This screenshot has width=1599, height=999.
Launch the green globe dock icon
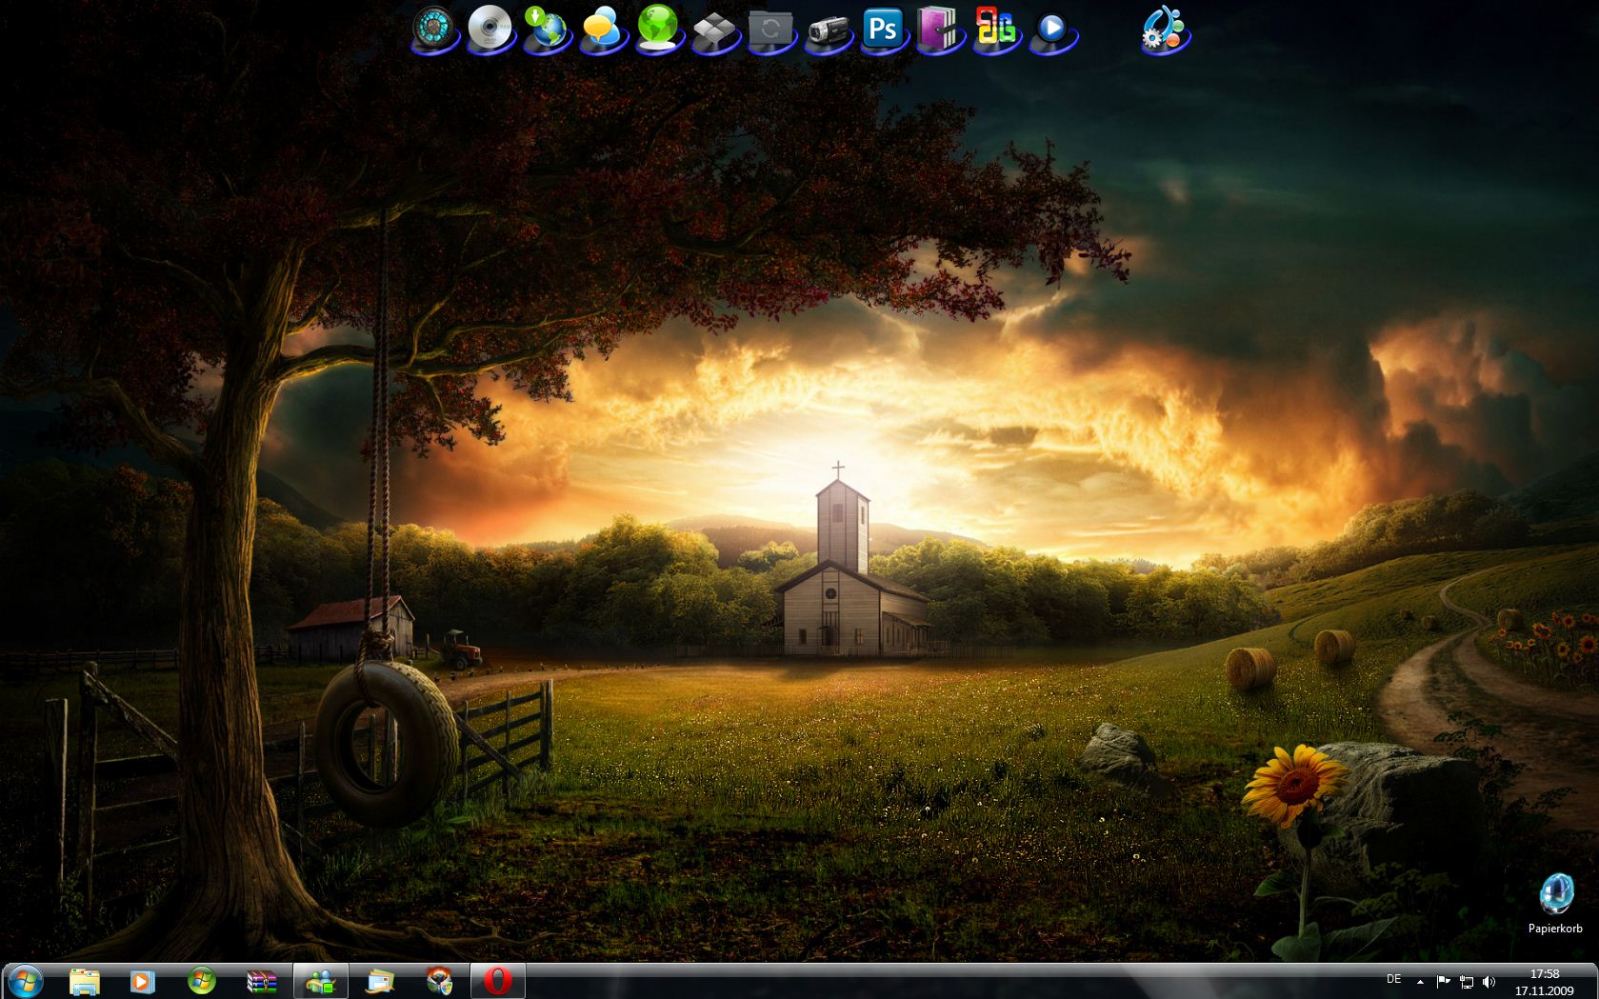point(658,28)
